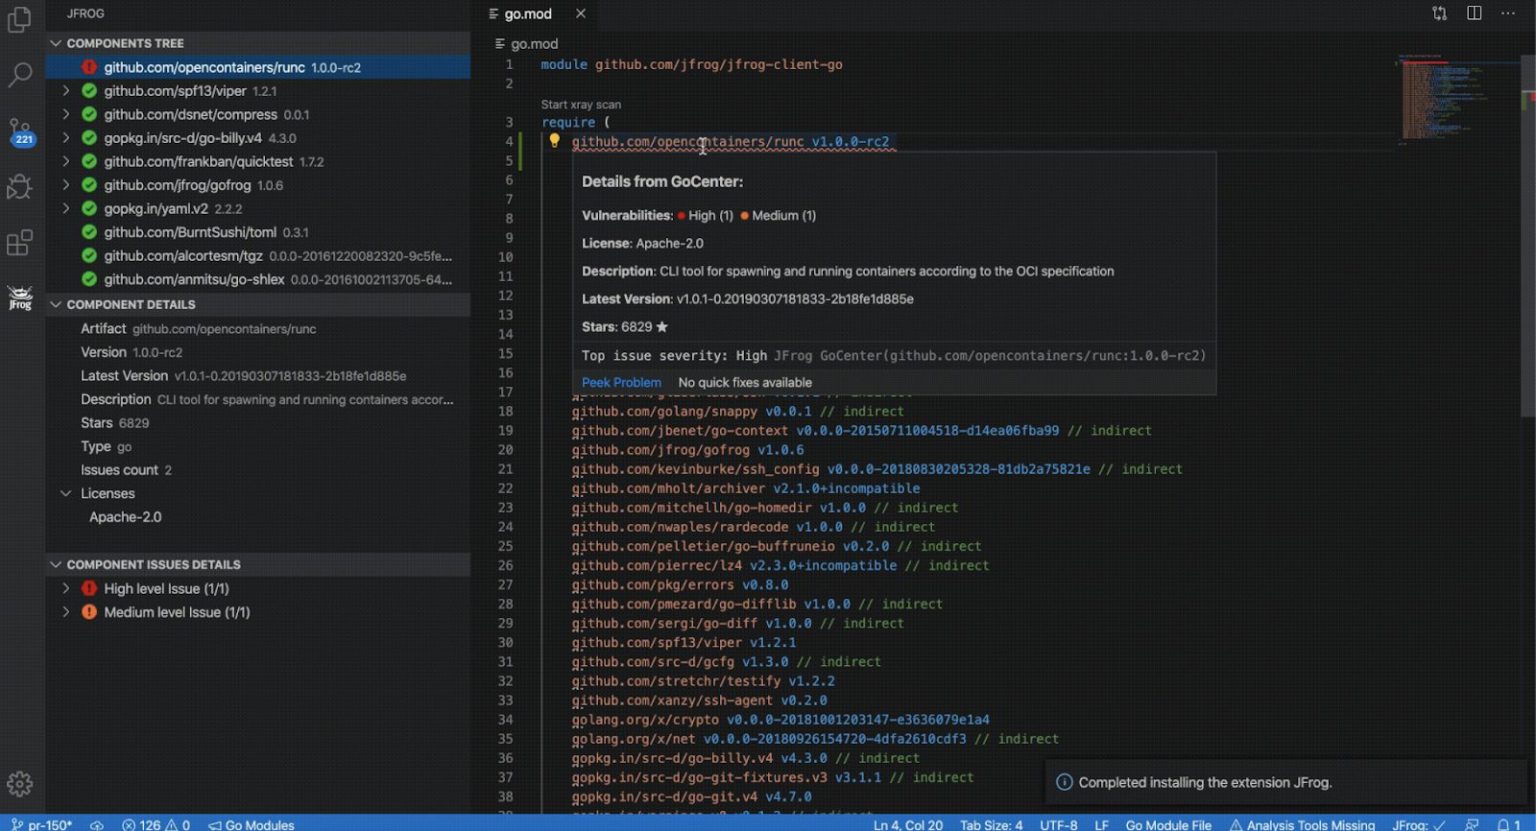The image size is (1536, 831).
Task: Open the Manage settings gear icon
Action: point(20,784)
